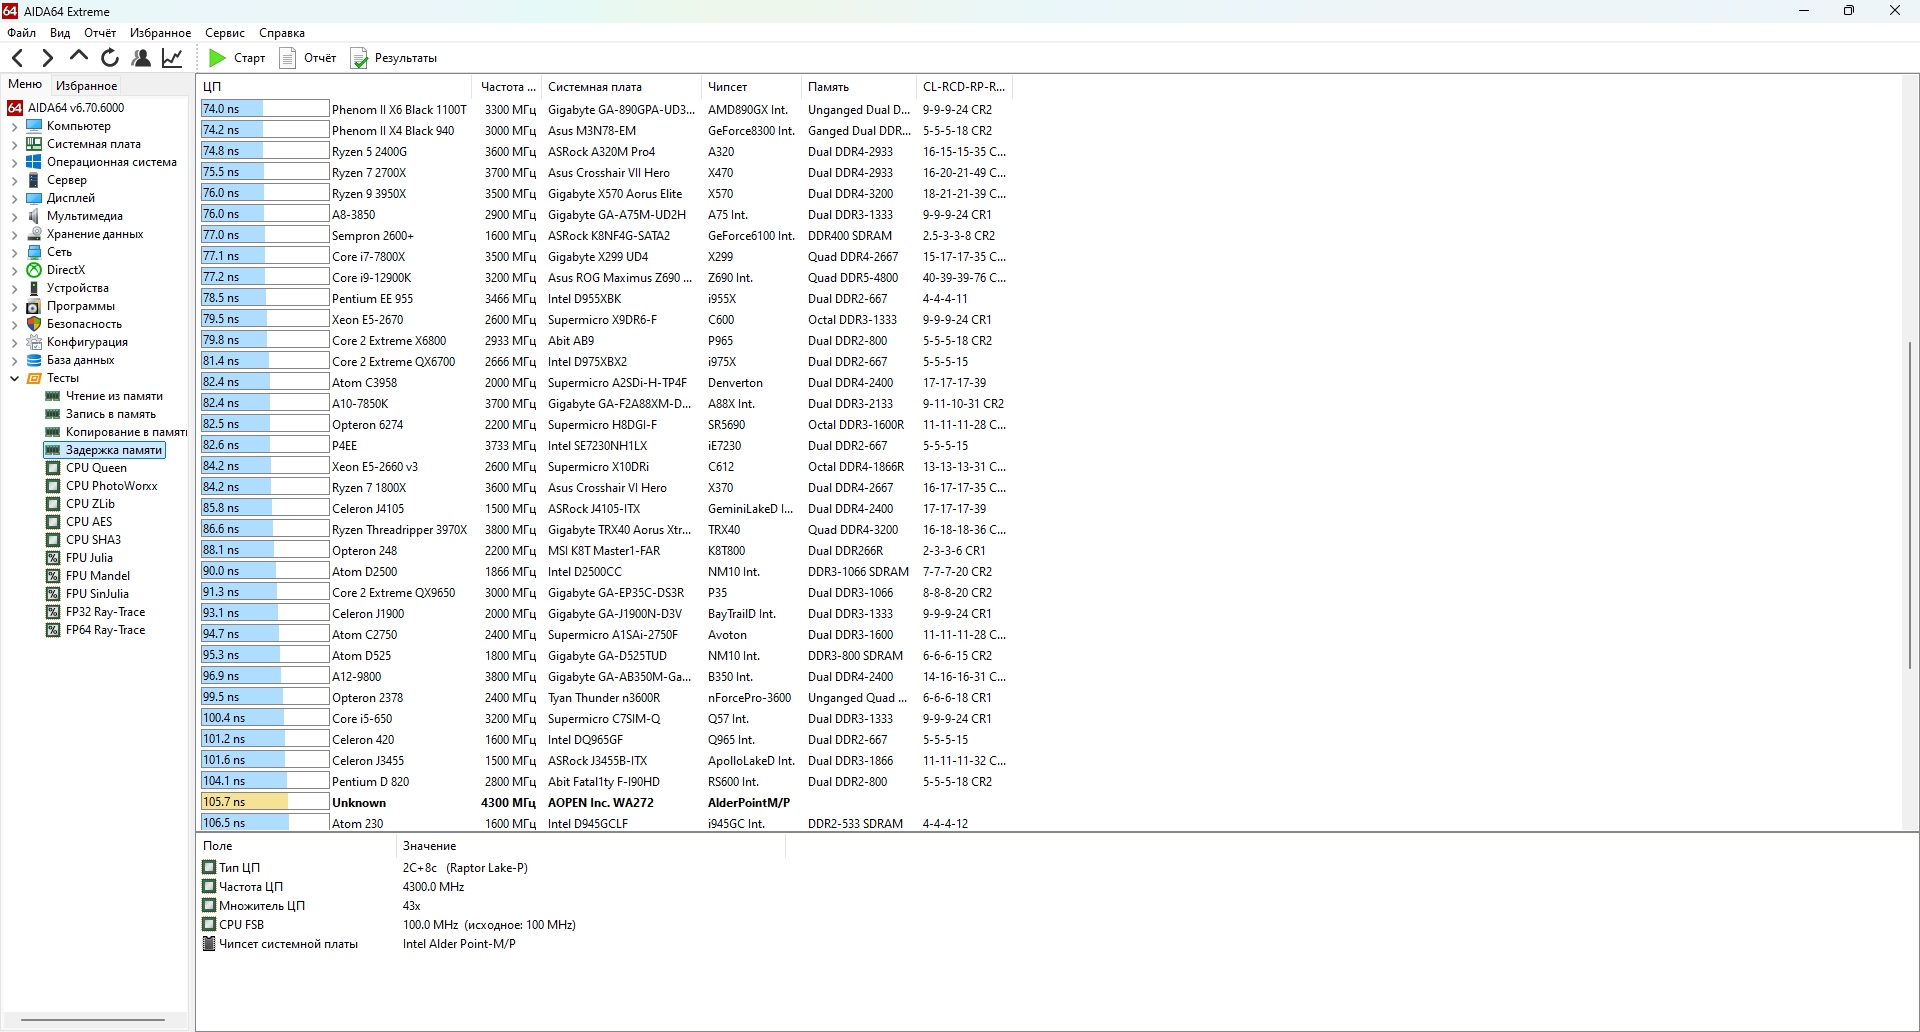Click the green Старт play icon
The width and height of the screenshot is (1920, 1032).
coord(217,58)
